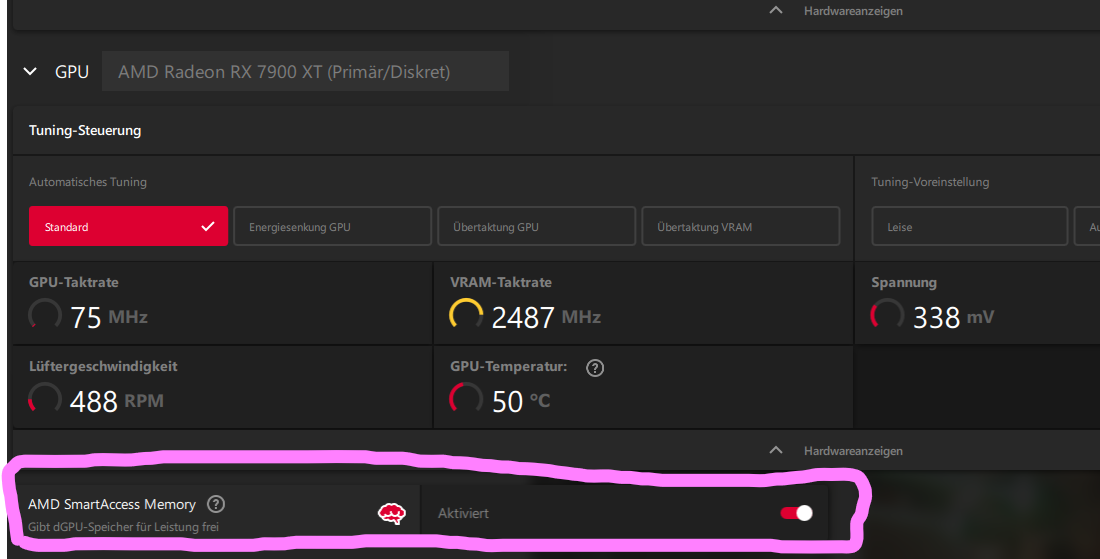Click the Aktiviert status text
Screen dimensions: 1100x559
(463, 513)
